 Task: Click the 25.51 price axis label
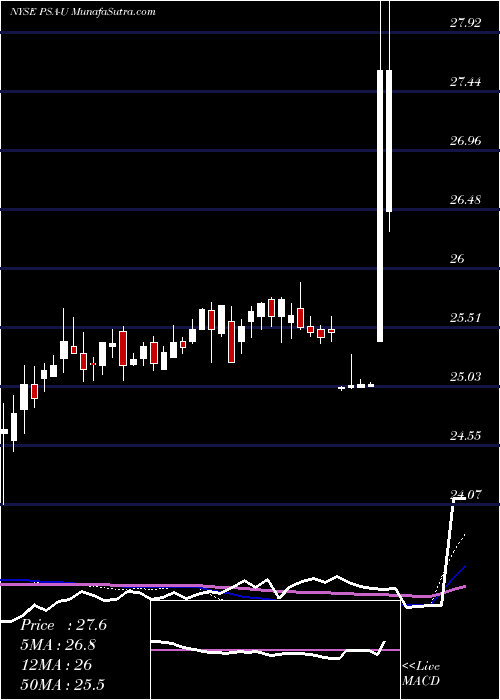click(465, 317)
